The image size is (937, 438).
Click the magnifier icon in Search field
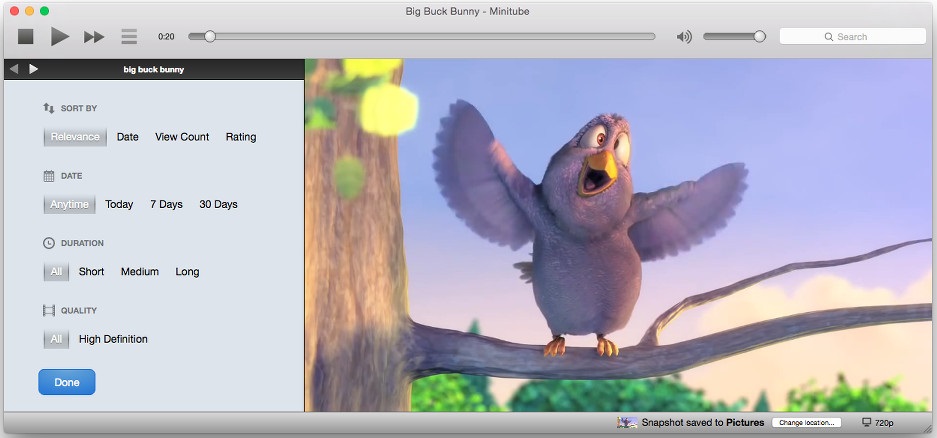coord(829,37)
